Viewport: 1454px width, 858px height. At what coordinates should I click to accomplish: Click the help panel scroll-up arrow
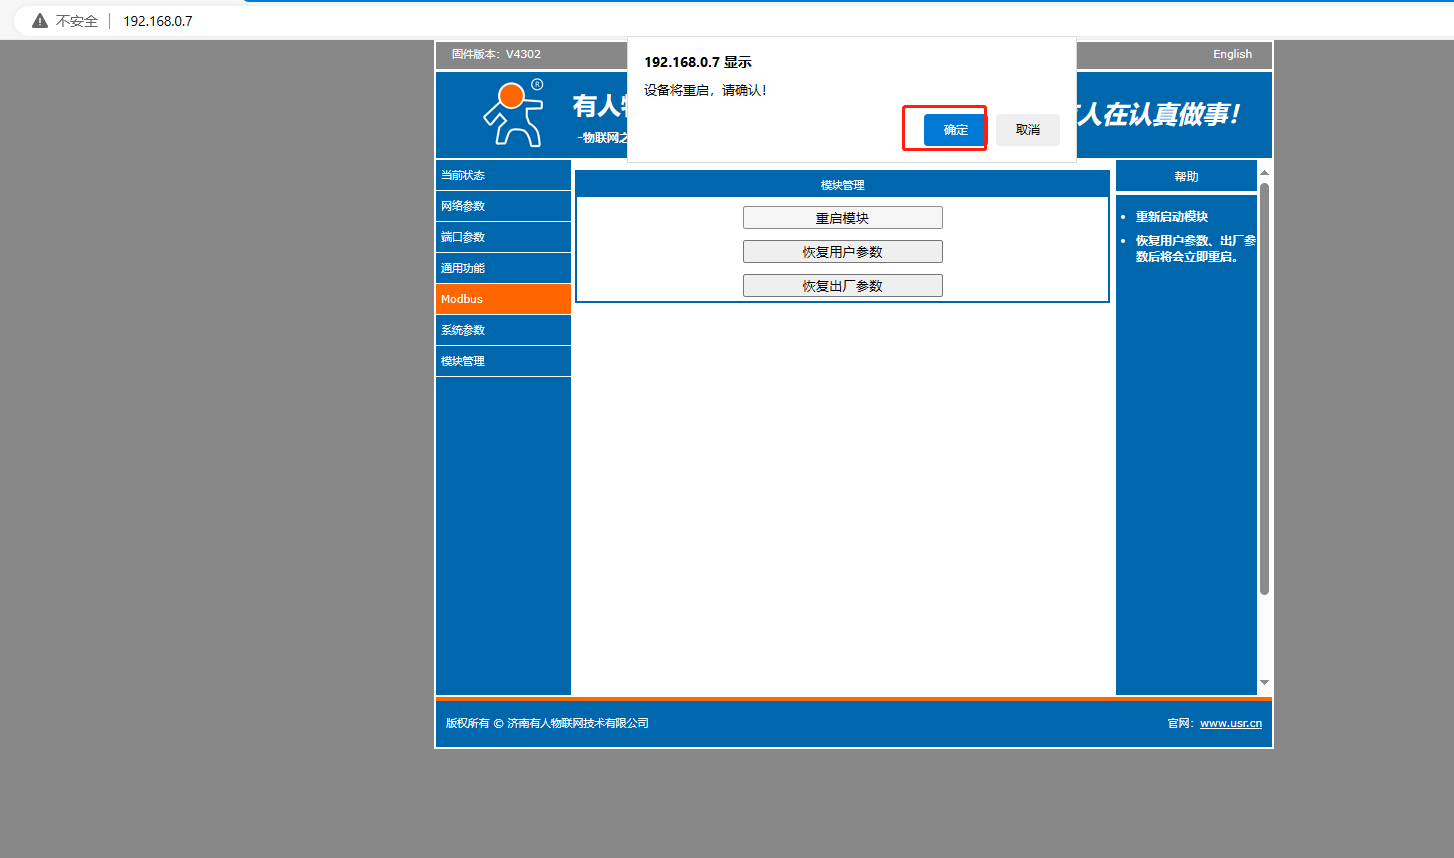pyautogui.click(x=1264, y=173)
